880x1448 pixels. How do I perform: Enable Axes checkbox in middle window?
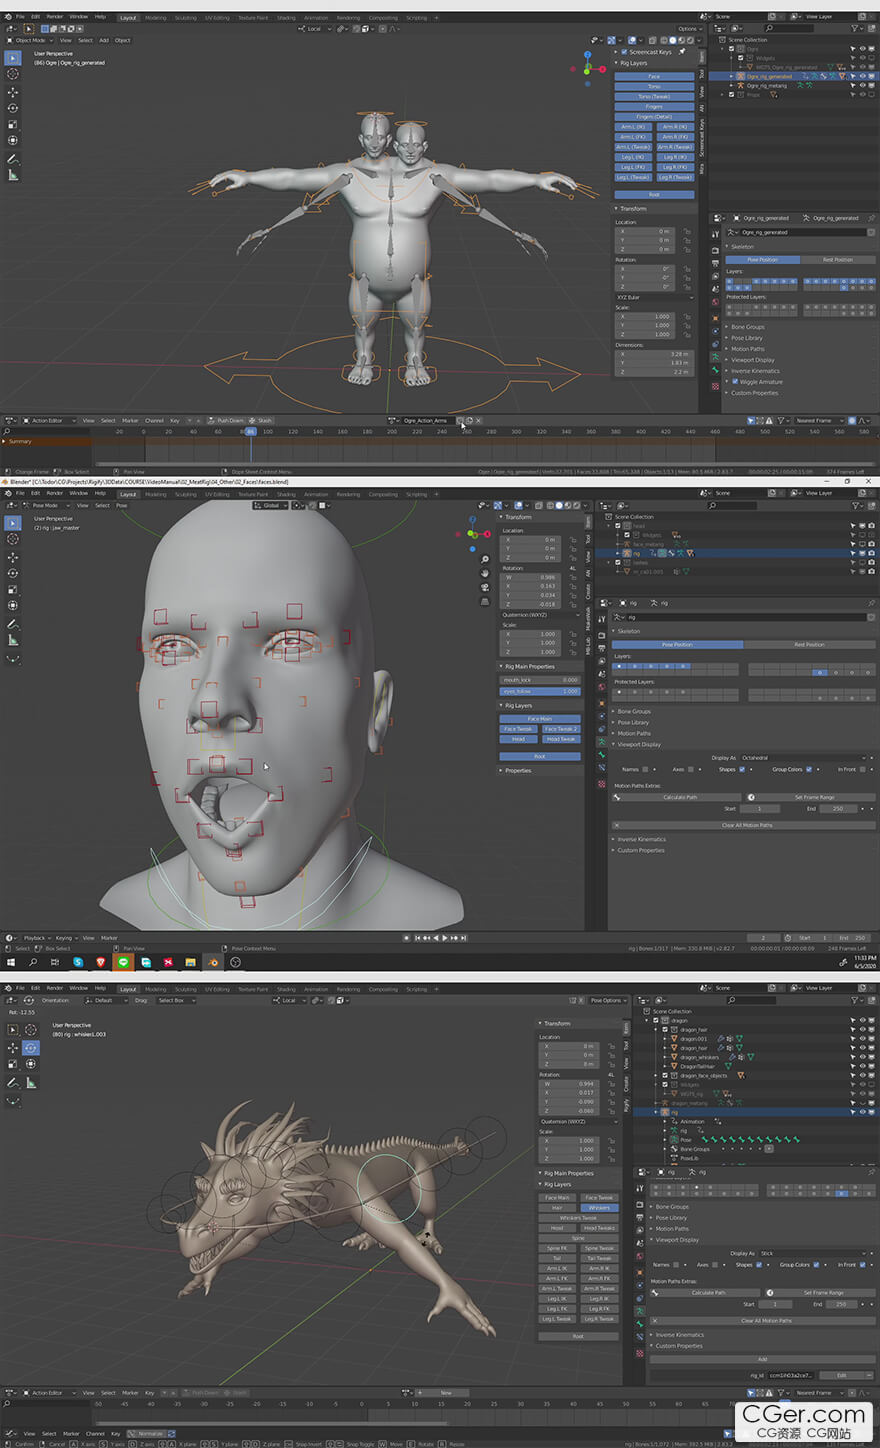point(691,769)
